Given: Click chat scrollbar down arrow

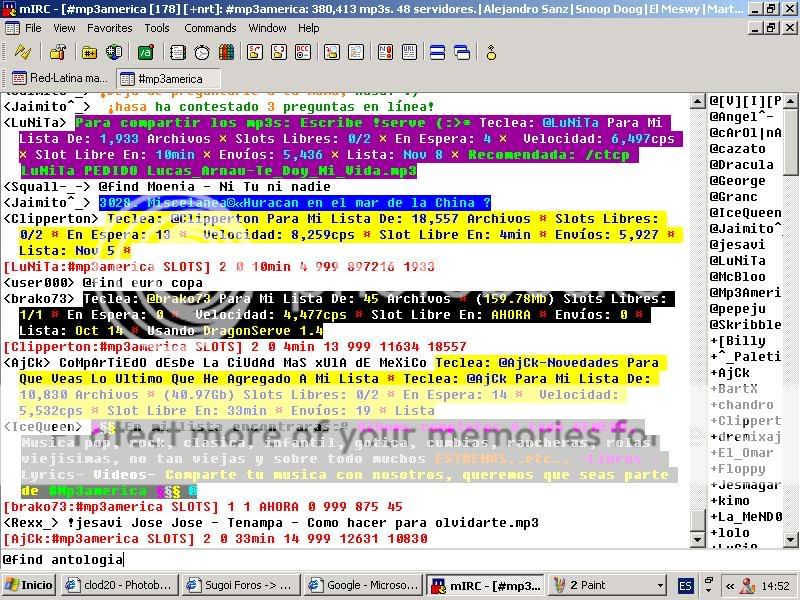Looking at the screenshot, I should point(697,539).
